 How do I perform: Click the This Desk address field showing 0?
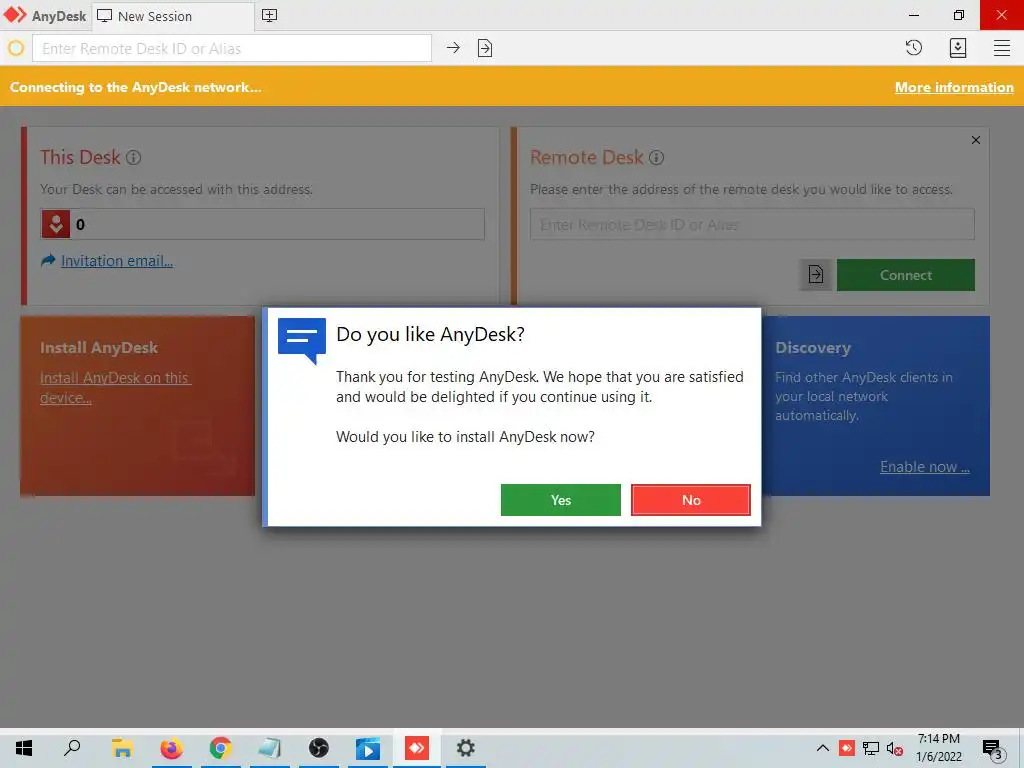[263, 224]
